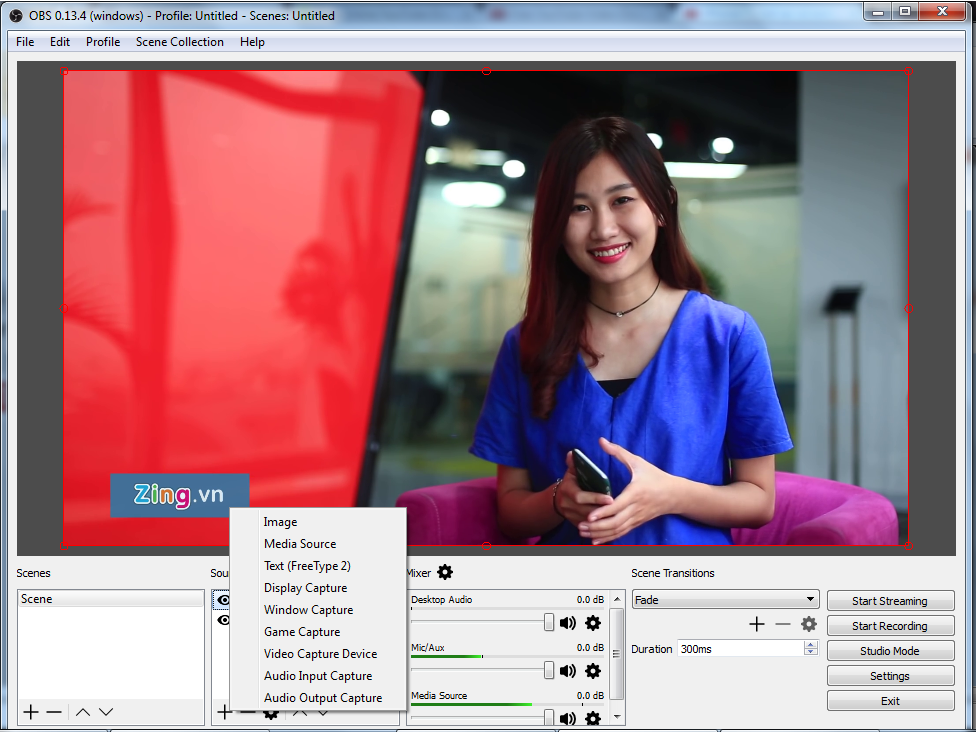
Task: Click the Start Streaming button
Action: click(x=890, y=600)
